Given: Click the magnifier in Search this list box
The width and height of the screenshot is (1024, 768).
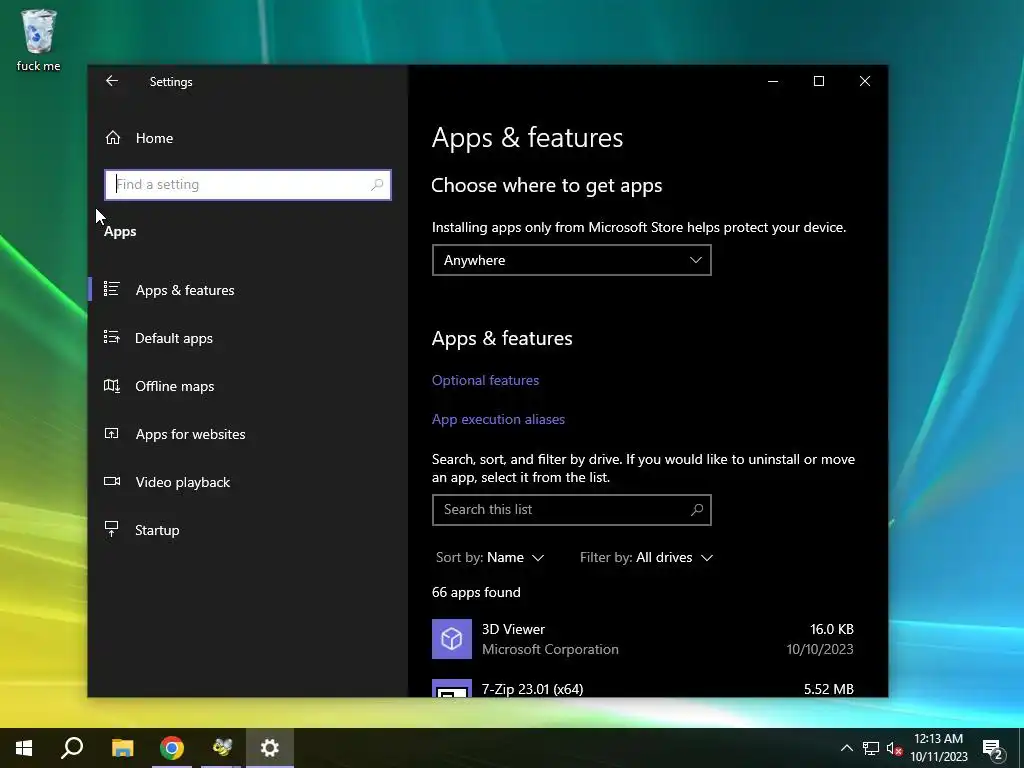Looking at the screenshot, I should [x=697, y=509].
